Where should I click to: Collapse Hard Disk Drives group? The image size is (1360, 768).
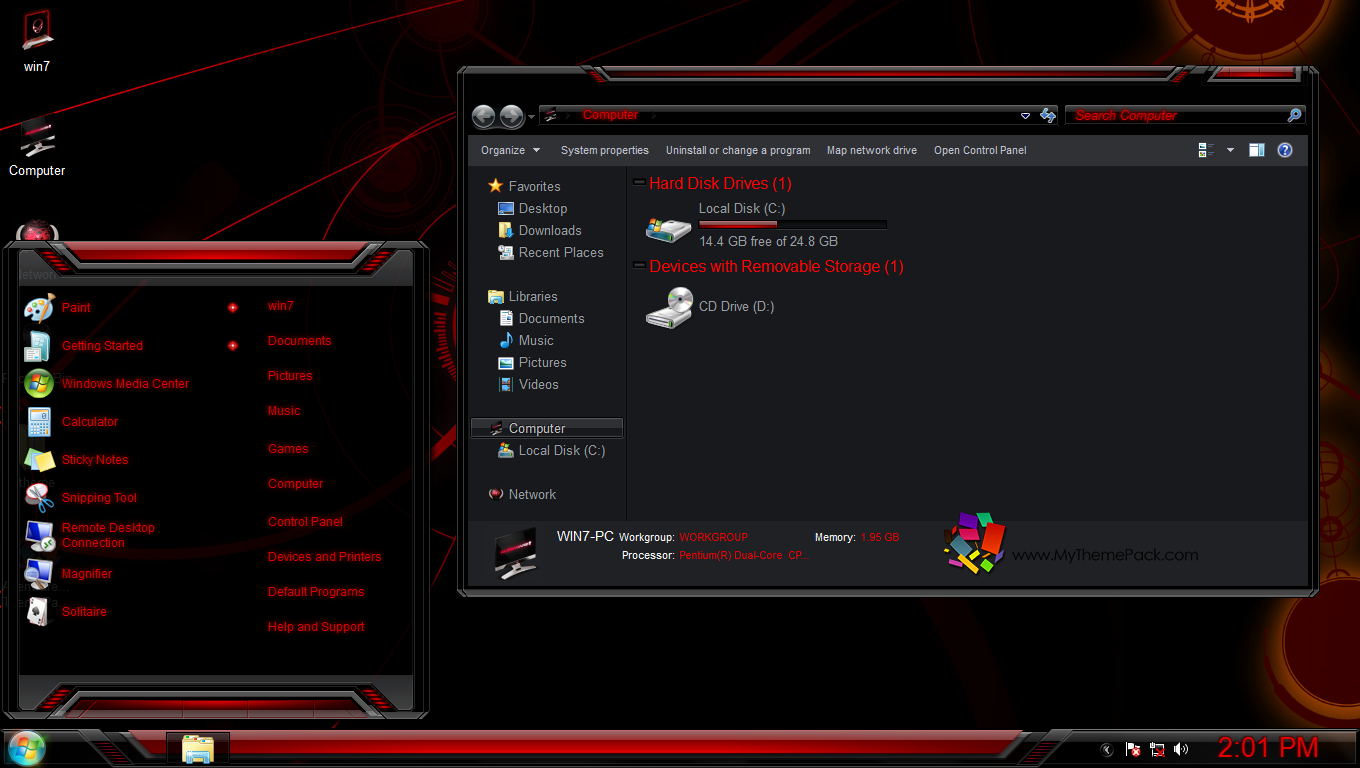[x=639, y=183]
